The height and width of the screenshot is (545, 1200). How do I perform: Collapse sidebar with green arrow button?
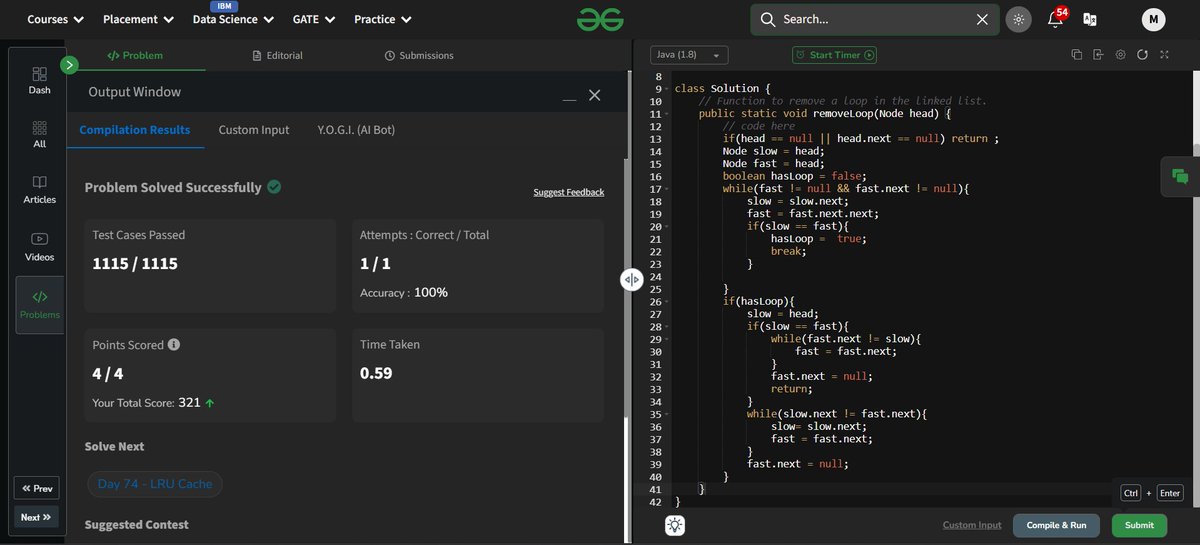pyautogui.click(x=69, y=65)
